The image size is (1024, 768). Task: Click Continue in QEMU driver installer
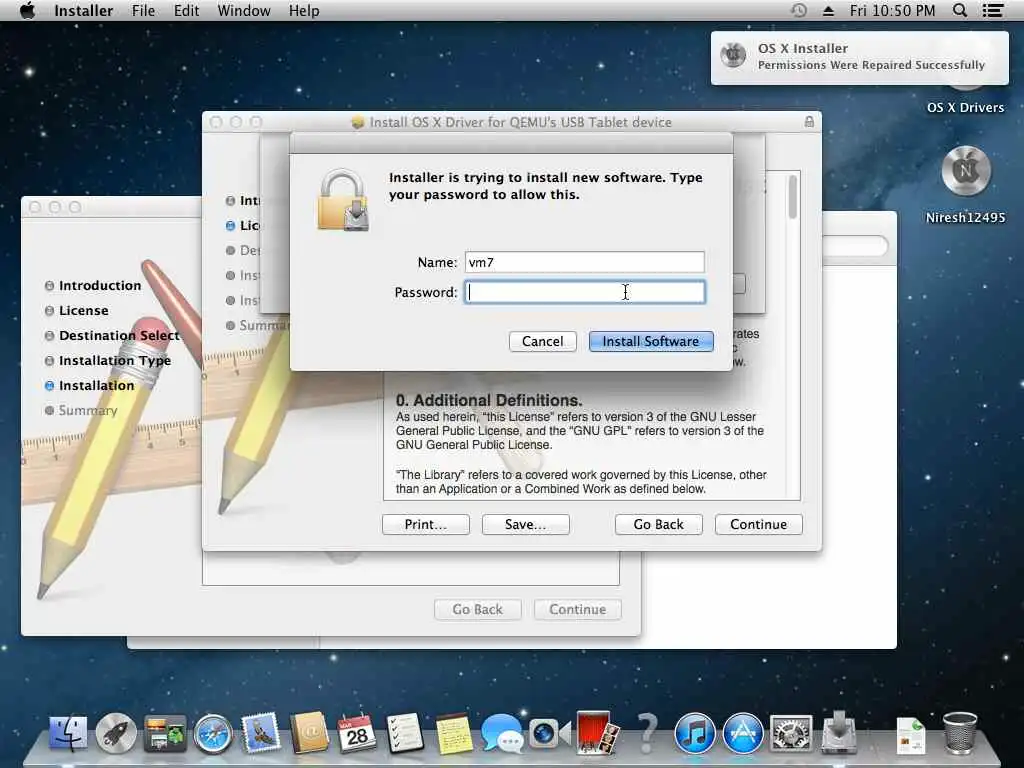click(758, 524)
